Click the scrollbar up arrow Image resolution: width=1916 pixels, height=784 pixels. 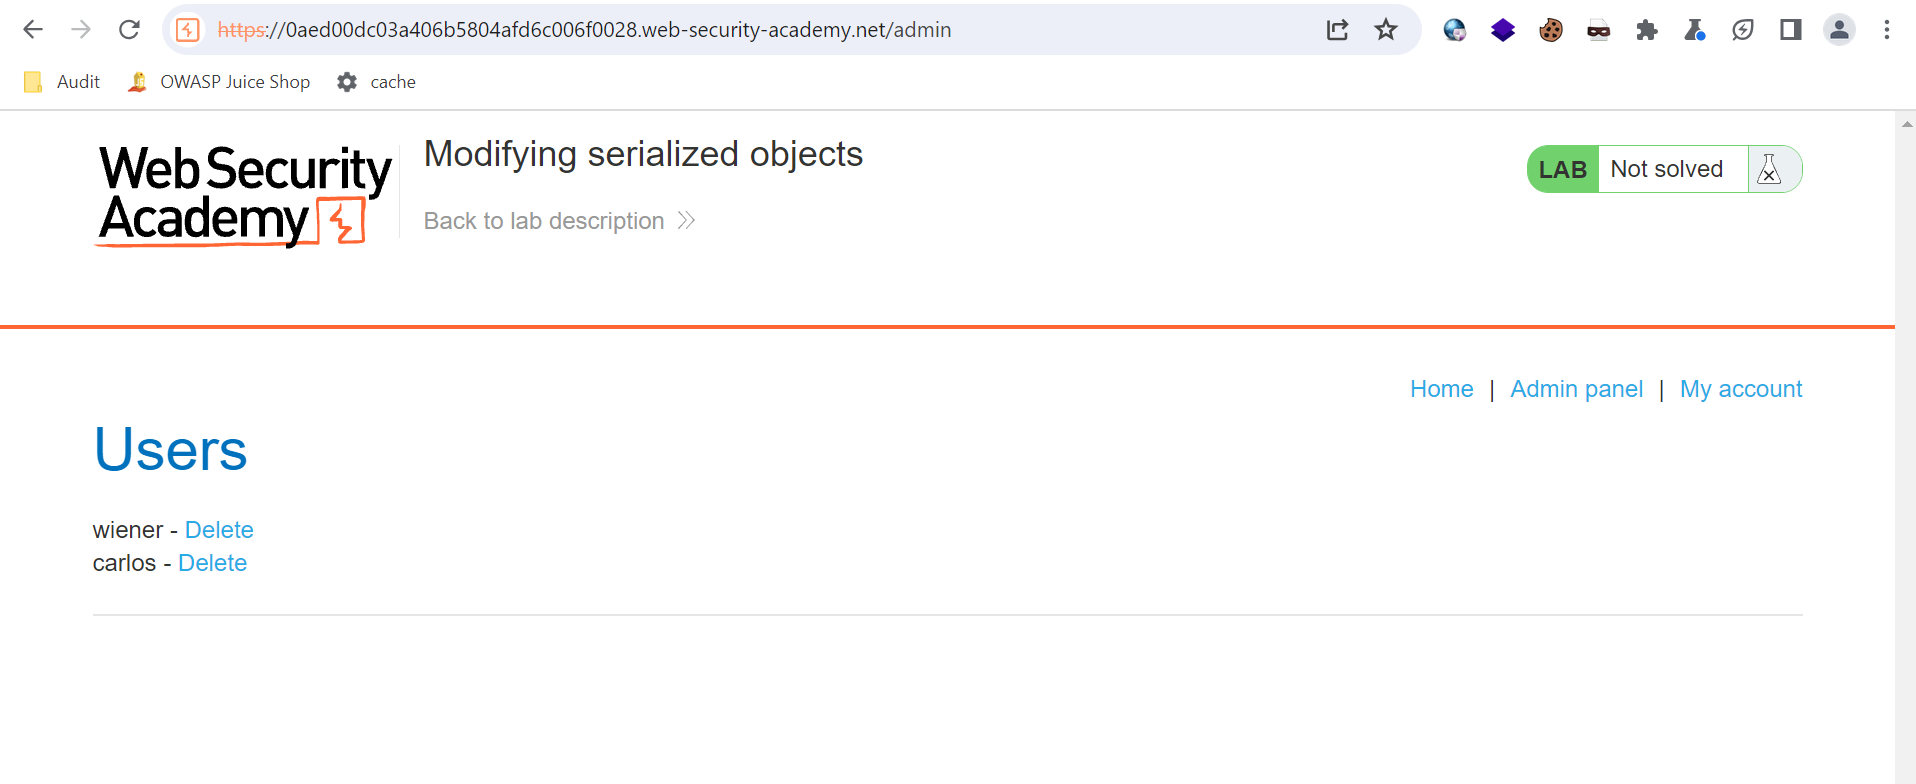click(x=1906, y=124)
